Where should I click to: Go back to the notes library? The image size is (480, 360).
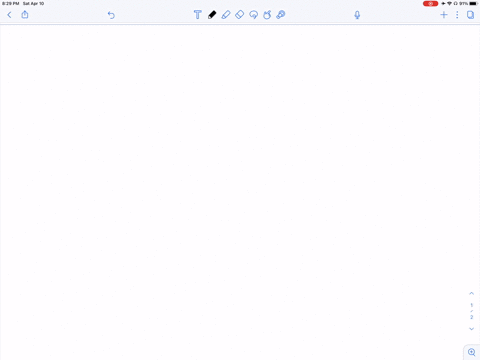point(9,15)
